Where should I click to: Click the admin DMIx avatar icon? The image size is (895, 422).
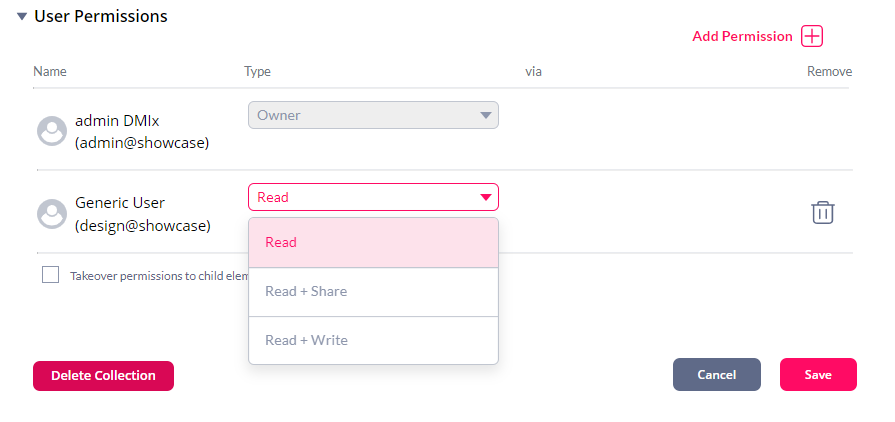(52, 131)
